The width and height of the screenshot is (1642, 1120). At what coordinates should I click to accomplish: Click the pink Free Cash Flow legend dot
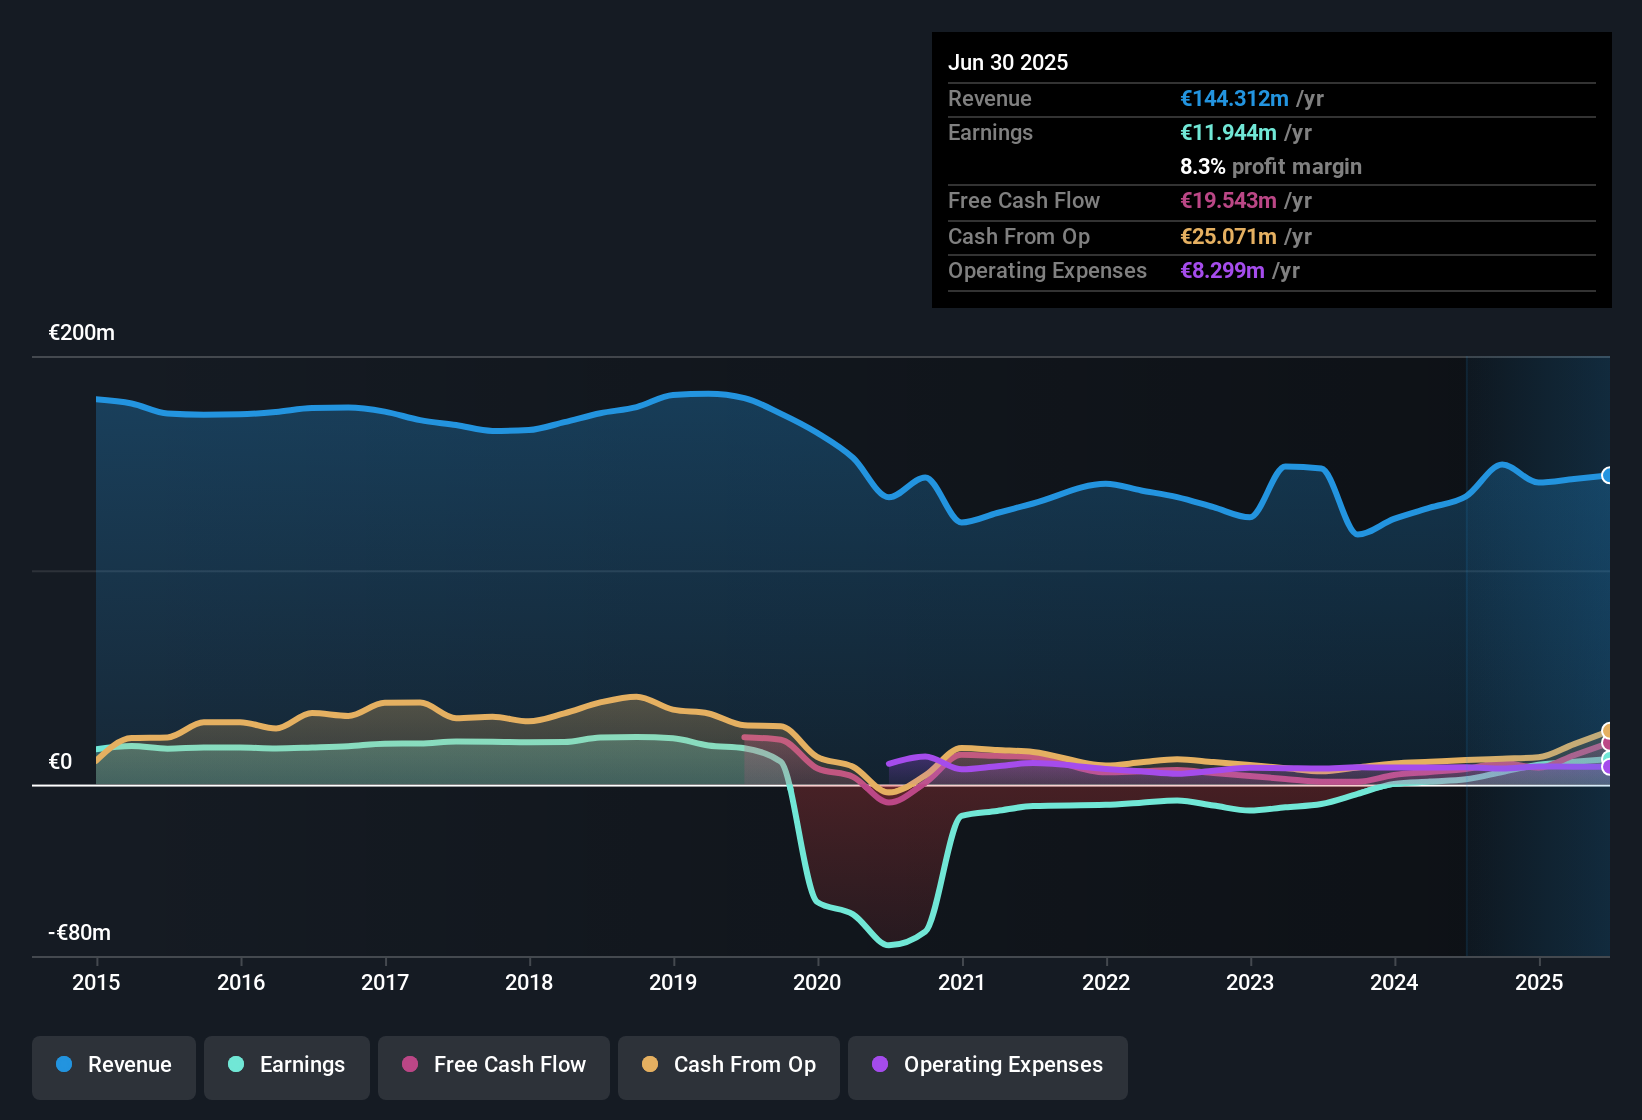point(408,1066)
